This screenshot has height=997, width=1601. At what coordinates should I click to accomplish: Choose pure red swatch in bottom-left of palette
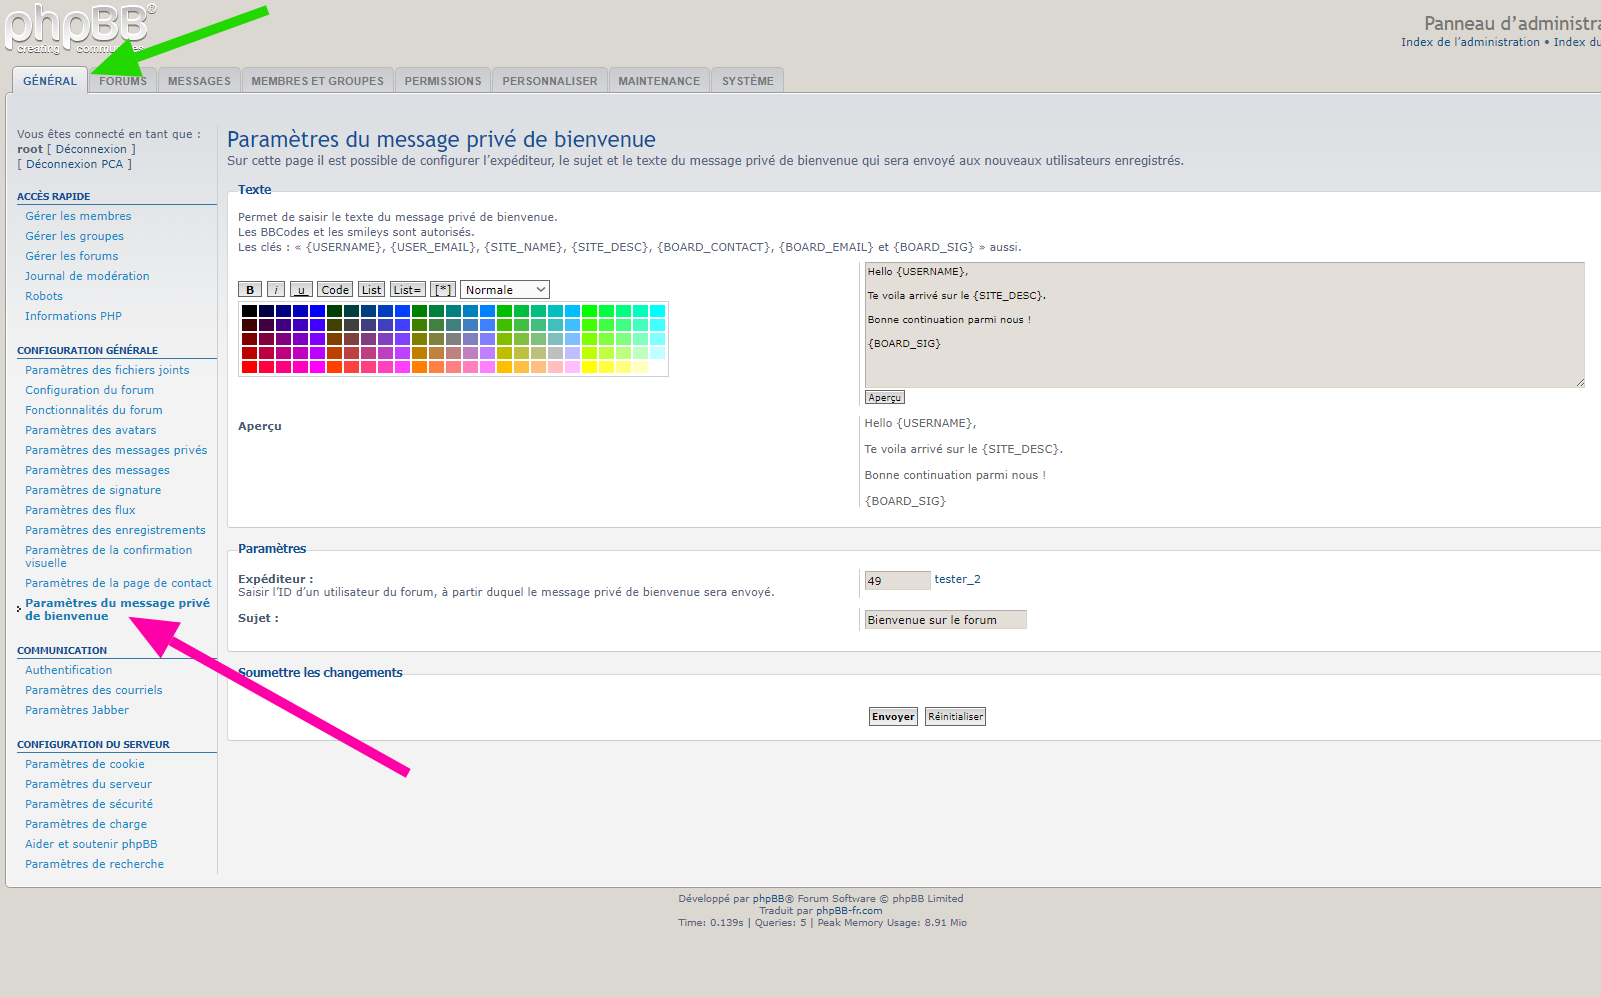click(249, 367)
